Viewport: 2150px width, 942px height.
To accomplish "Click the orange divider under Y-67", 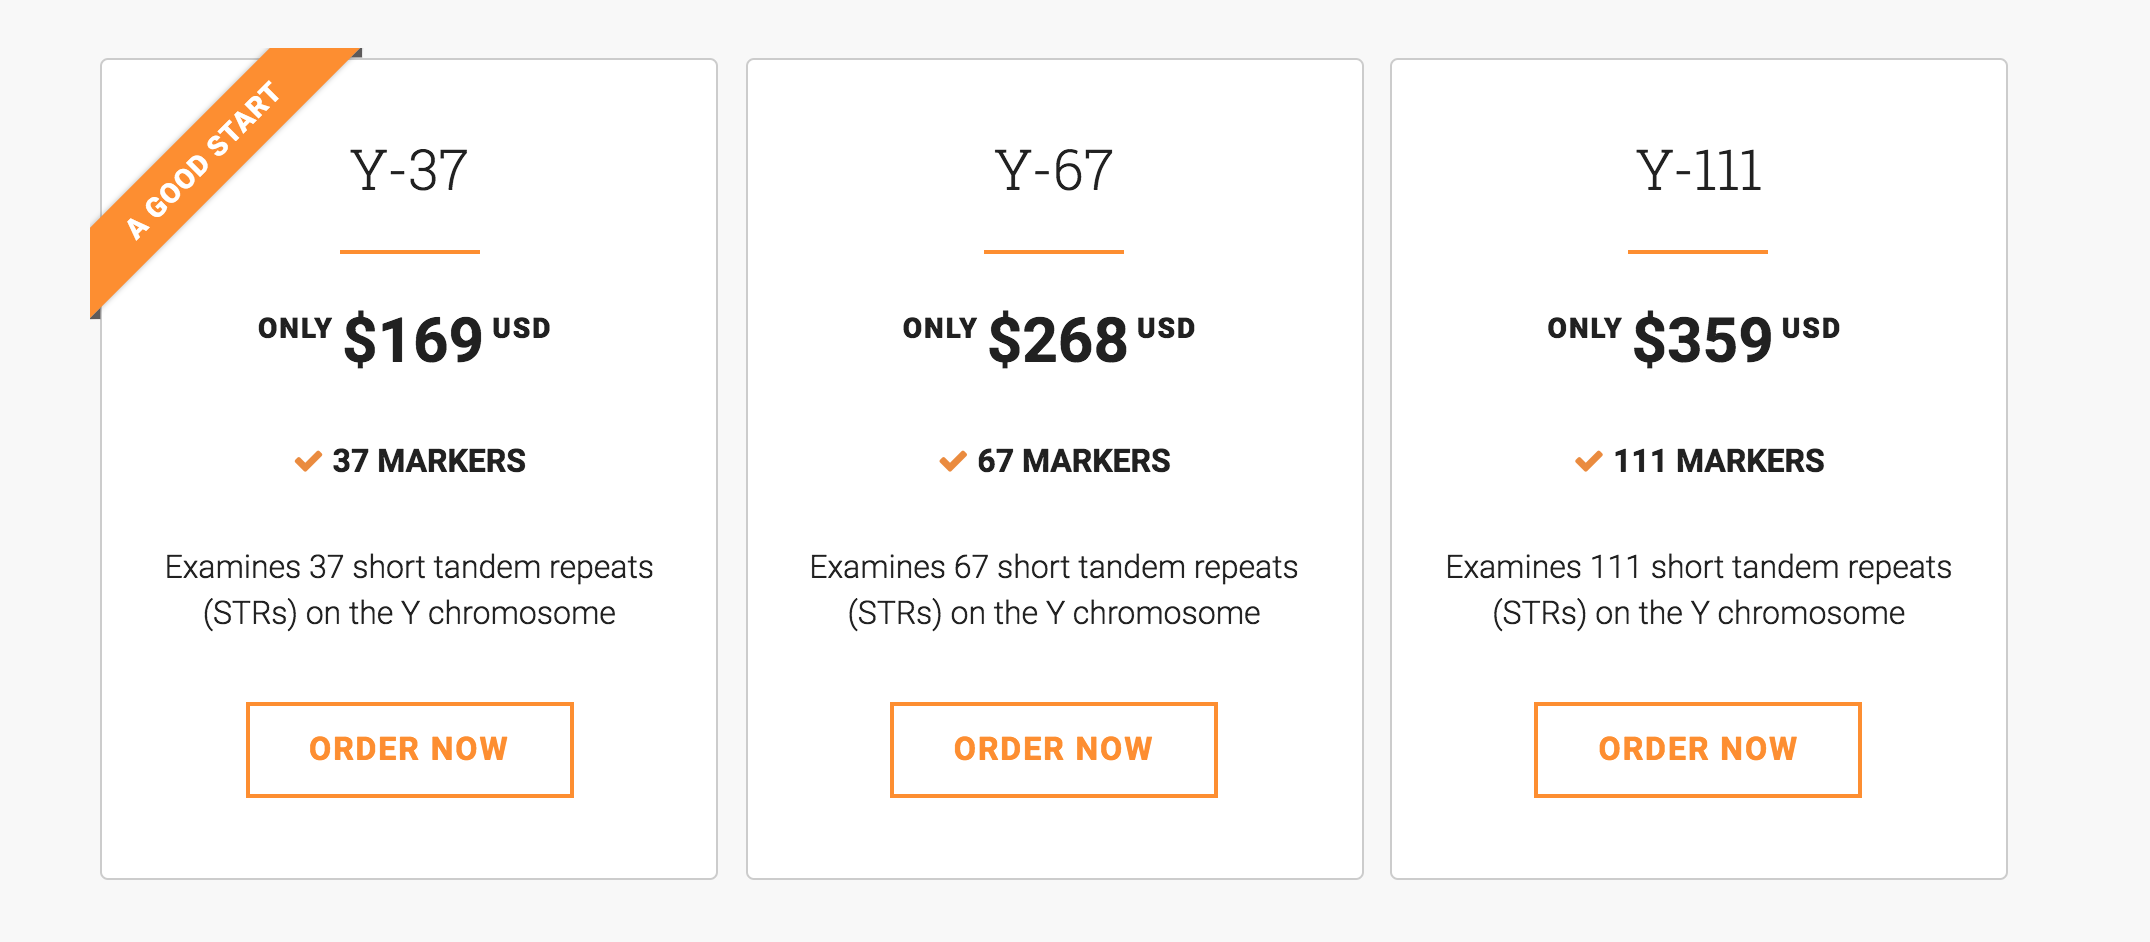I will click(1054, 252).
